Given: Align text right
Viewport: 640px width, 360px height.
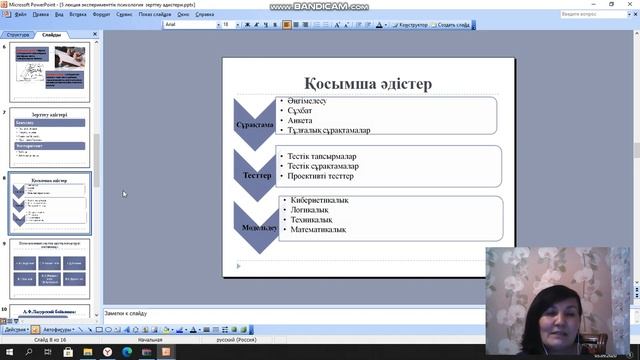Looking at the screenshot, I should [x=305, y=25].
